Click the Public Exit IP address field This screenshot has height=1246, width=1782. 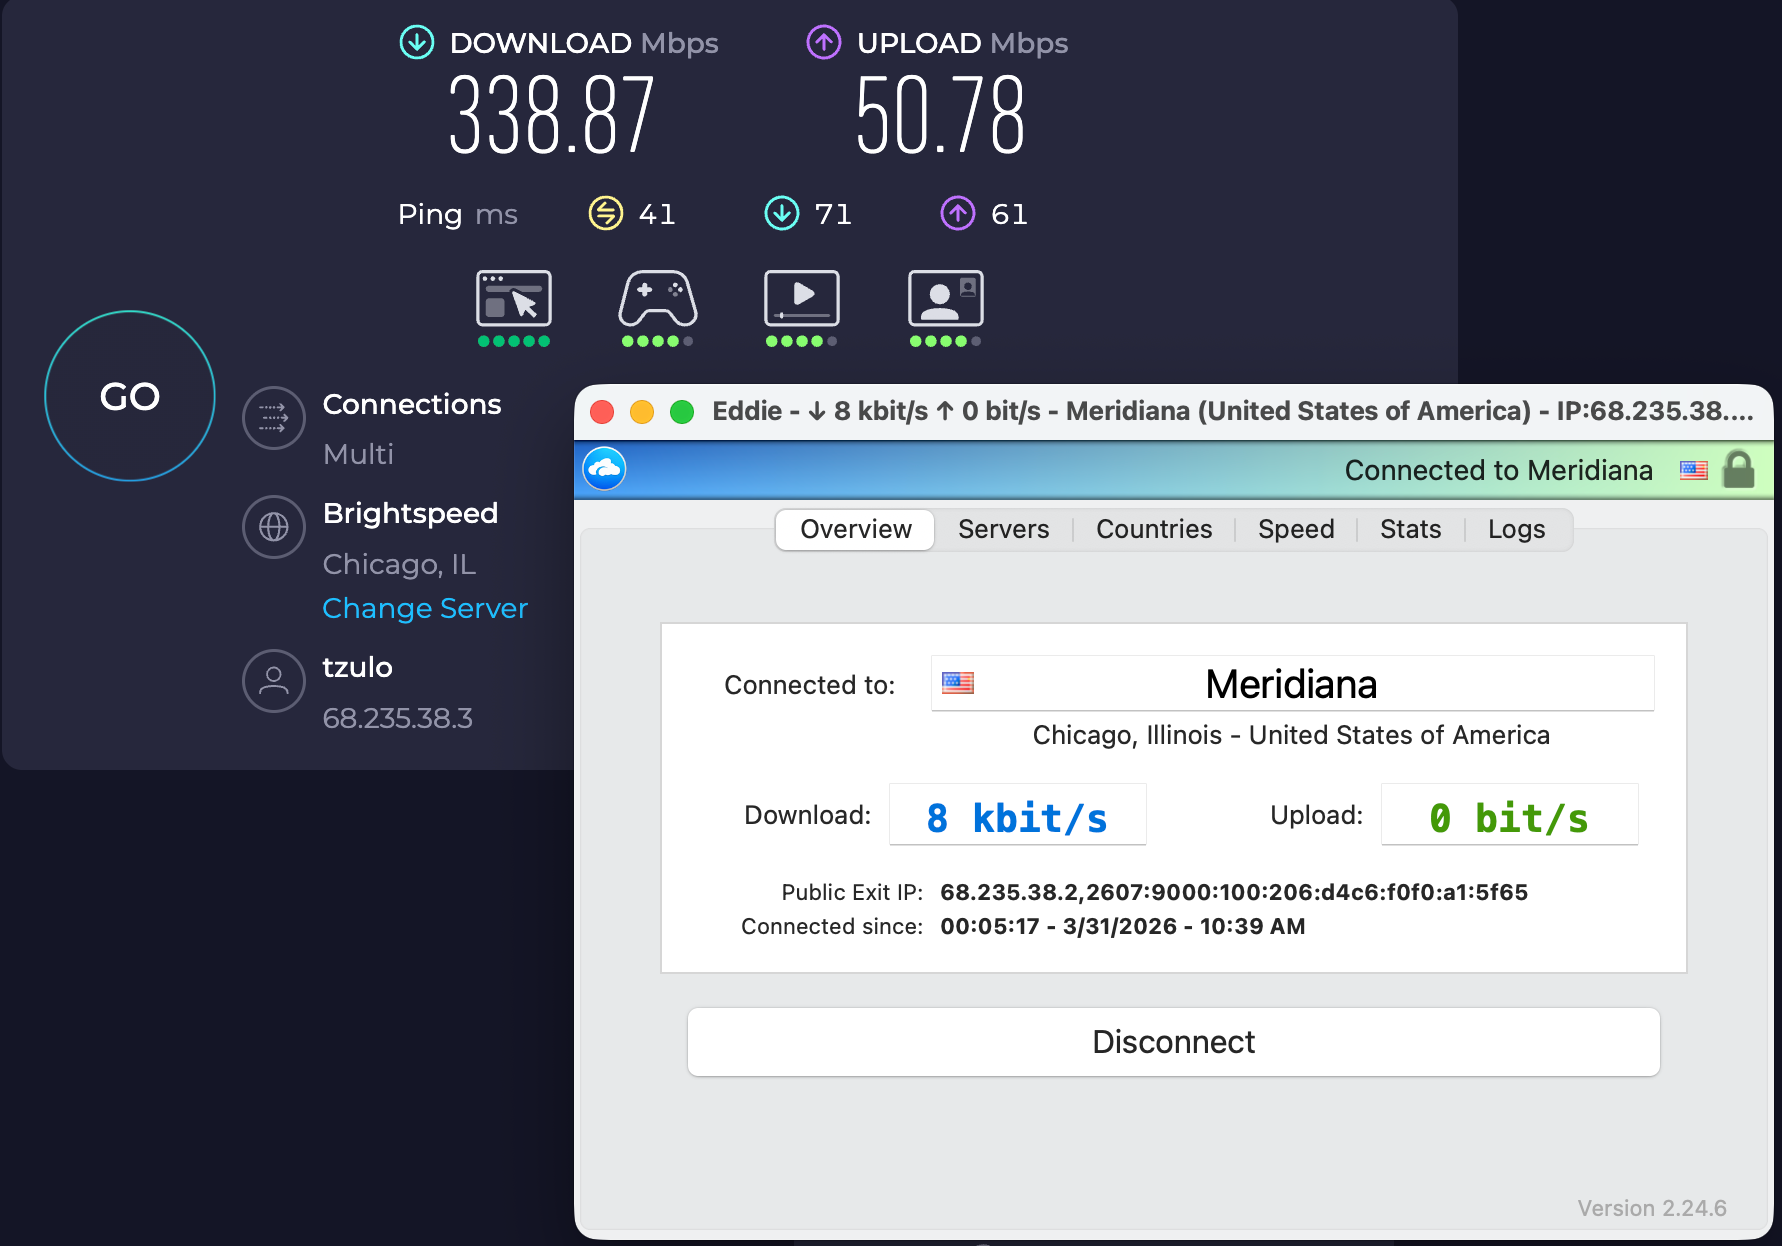point(1234,892)
